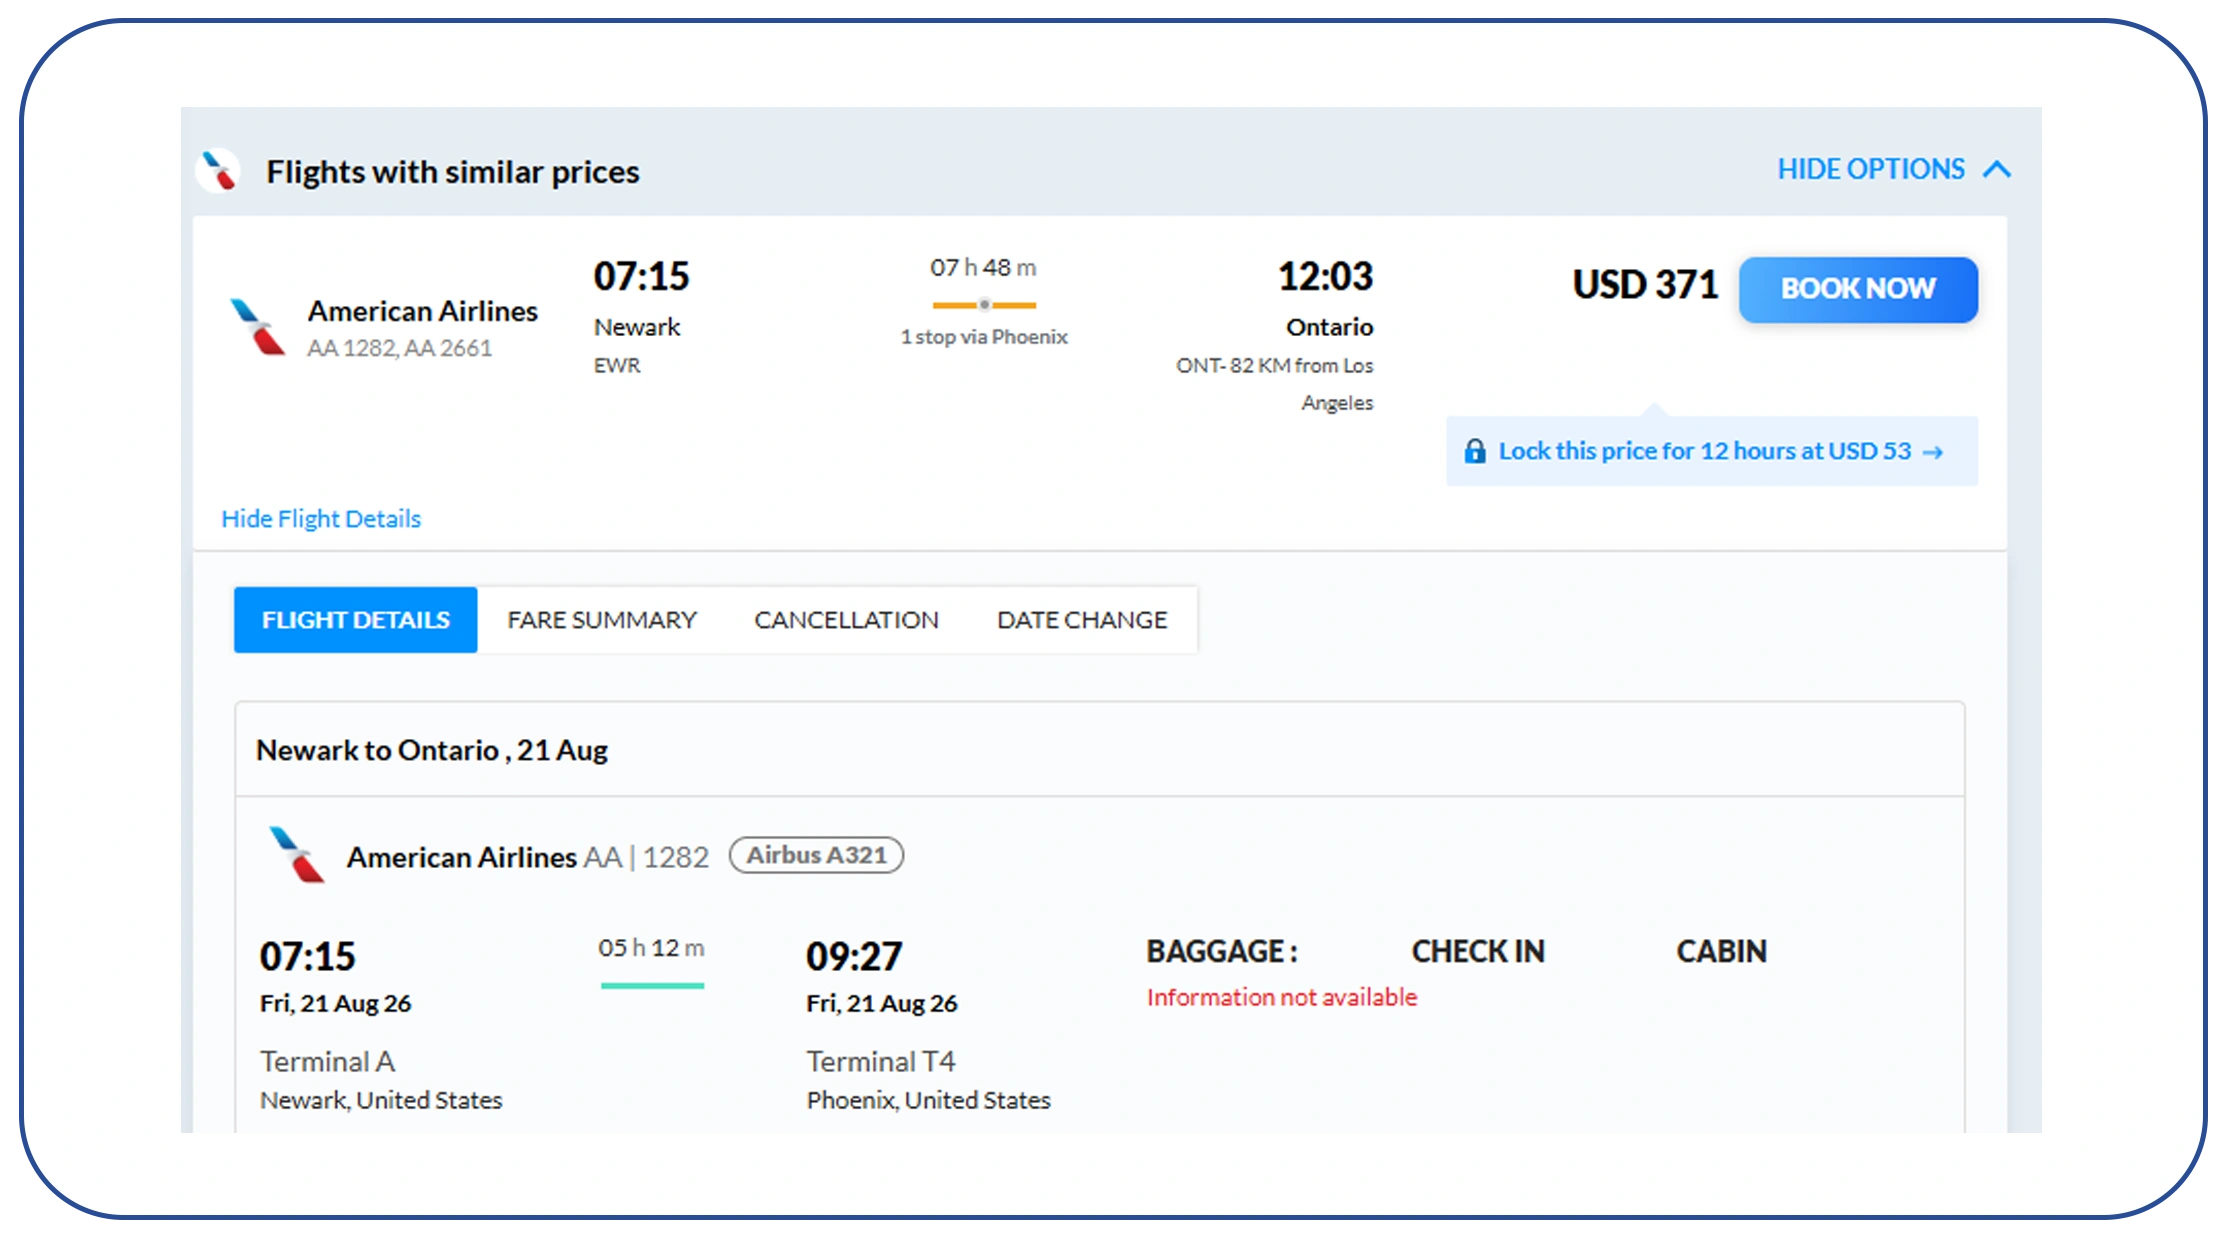Screen dimensions: 2223x1240
Task: Select the FLIGHT DETAILS tab
Action: point(355,620)
